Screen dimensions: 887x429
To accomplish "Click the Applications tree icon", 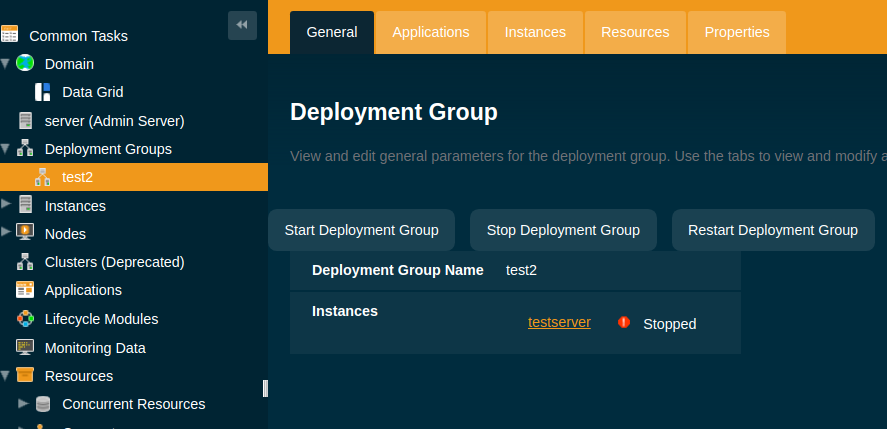I will 25,290.
